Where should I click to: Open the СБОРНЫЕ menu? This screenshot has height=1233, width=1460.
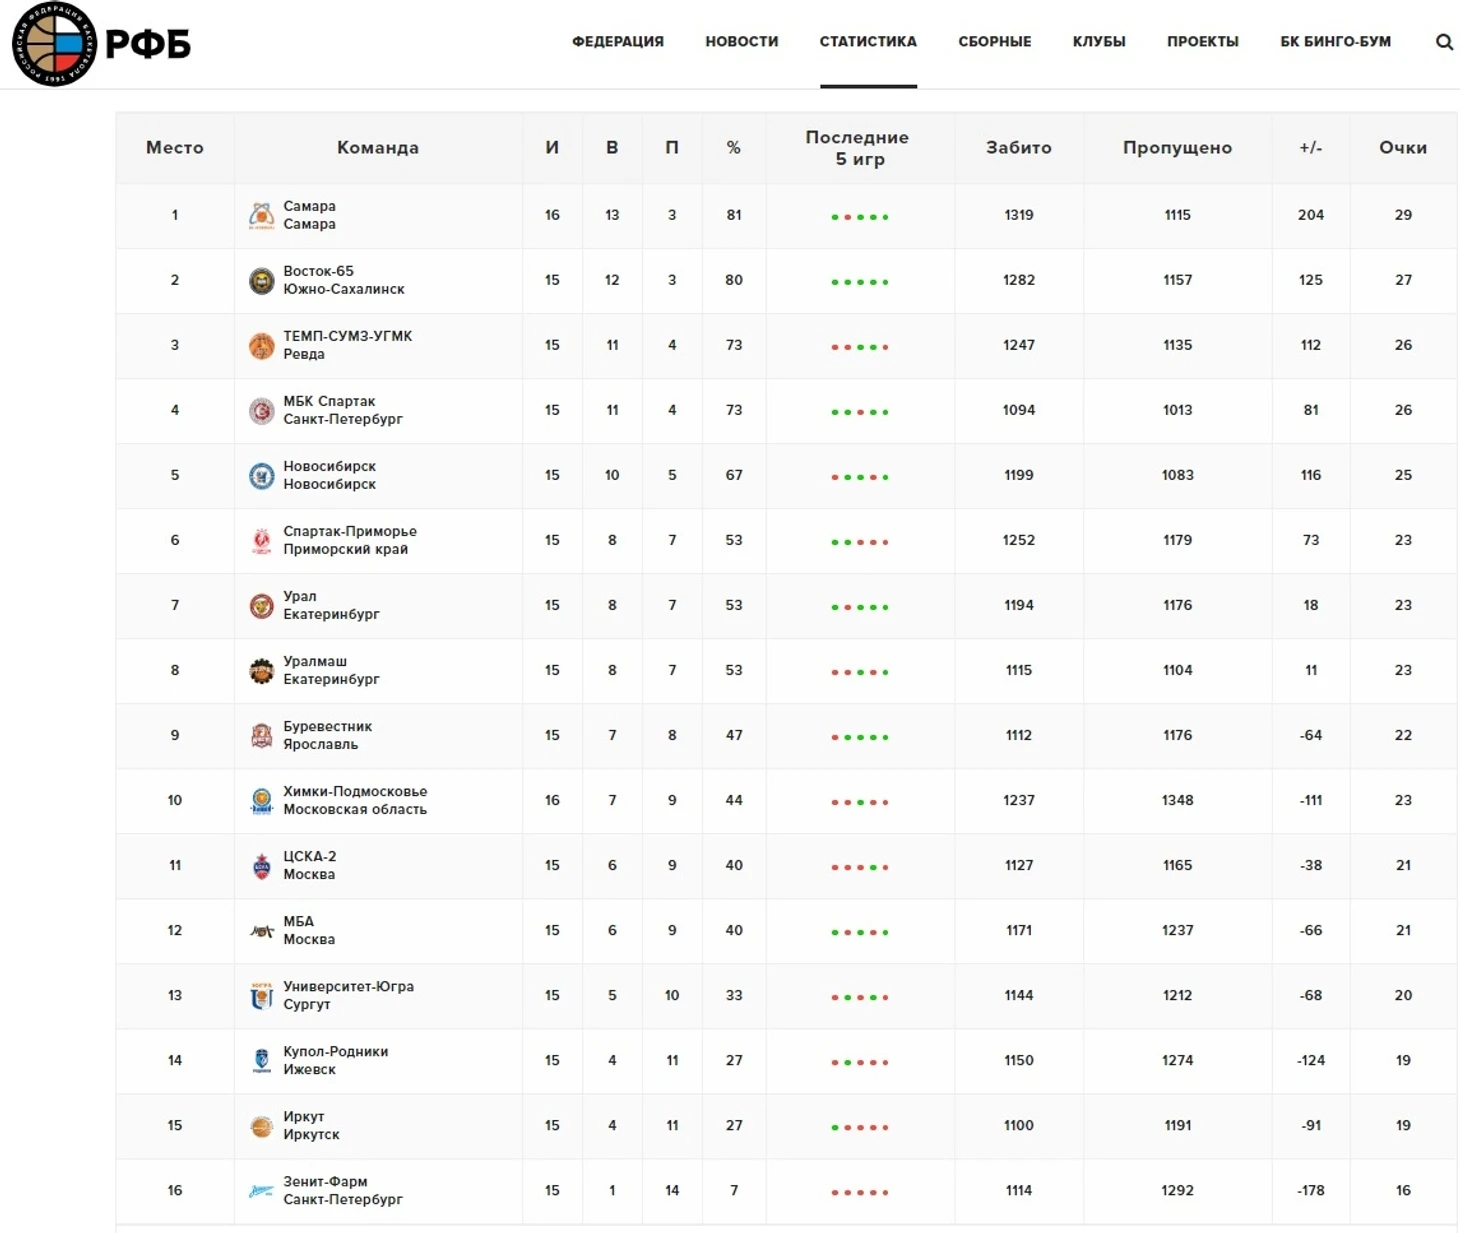[995, 42]
